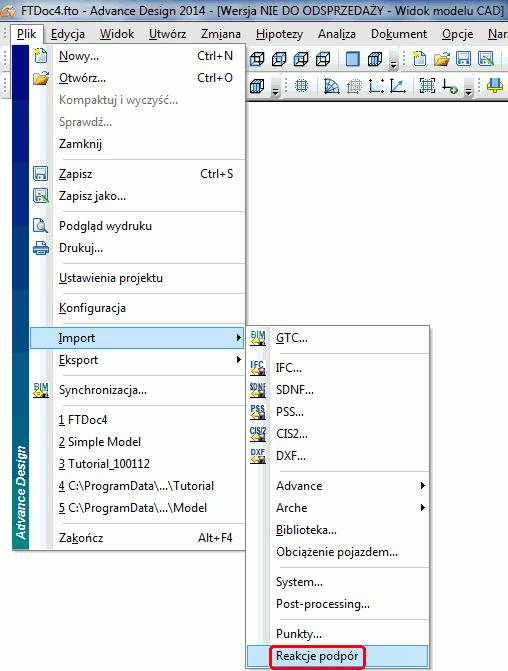Click the Otwórz folder icon in Plik menu
508x671 pixels.
(40, 78)
